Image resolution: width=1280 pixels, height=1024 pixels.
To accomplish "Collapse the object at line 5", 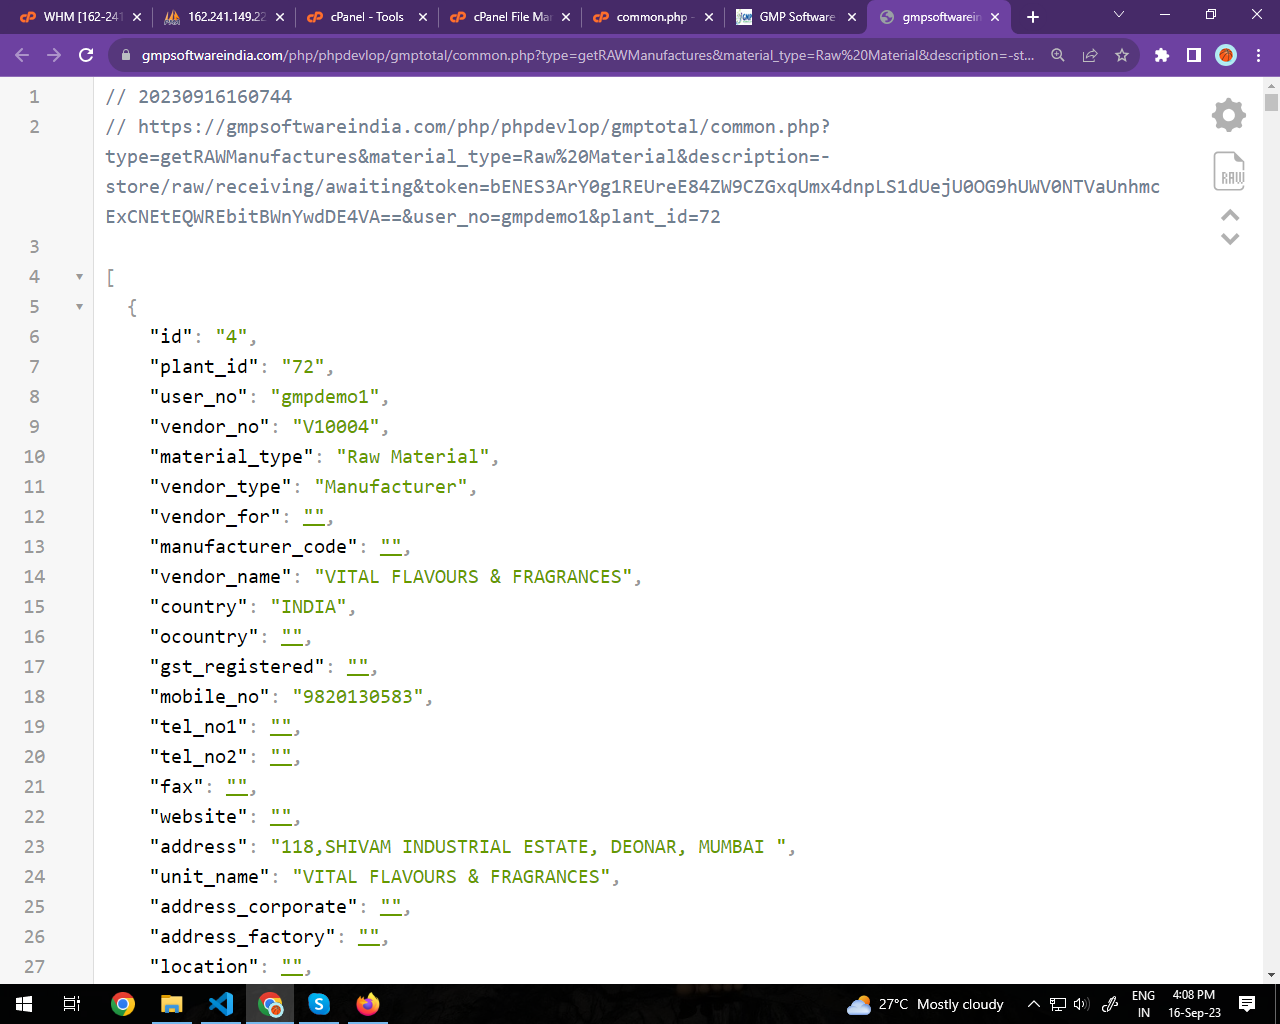I will (79, 307).
